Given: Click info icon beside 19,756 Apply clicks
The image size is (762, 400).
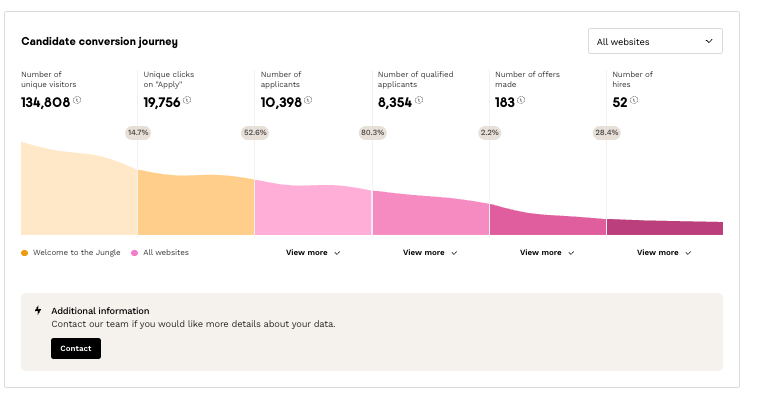Looking at the screenshot, I should pos(187,100).
